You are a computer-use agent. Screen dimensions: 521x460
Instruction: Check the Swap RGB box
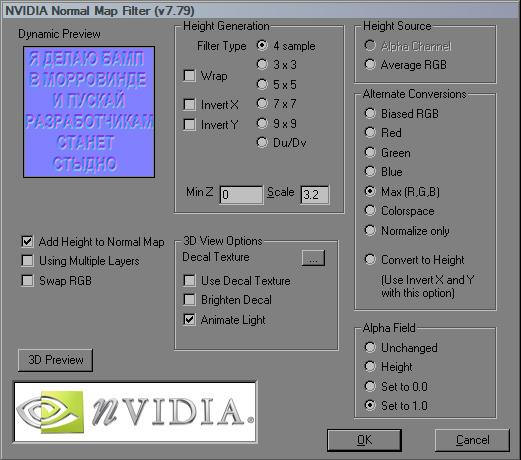tap(27, 280)
